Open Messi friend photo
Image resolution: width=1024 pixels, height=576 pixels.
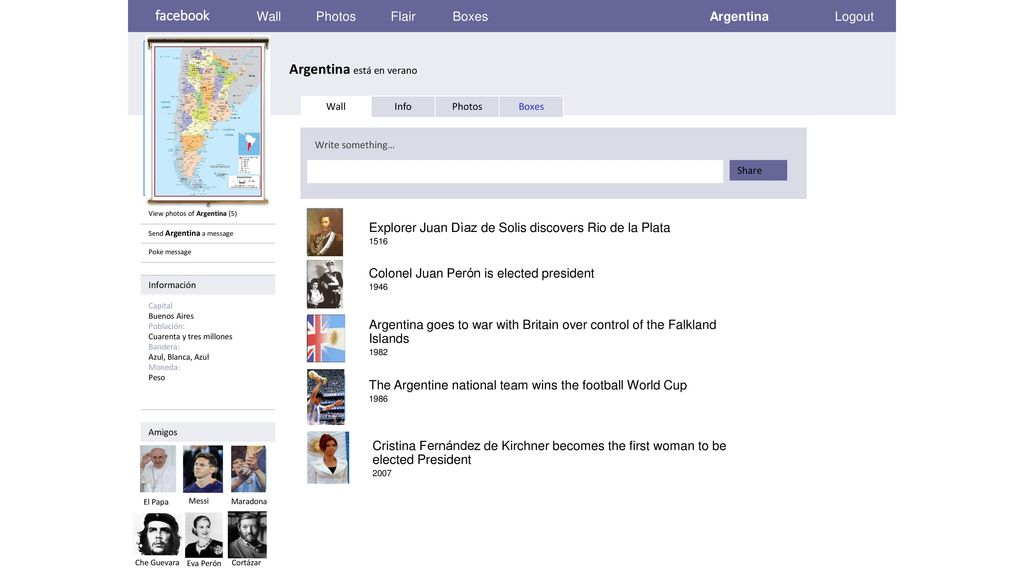(x=202, y=469)
